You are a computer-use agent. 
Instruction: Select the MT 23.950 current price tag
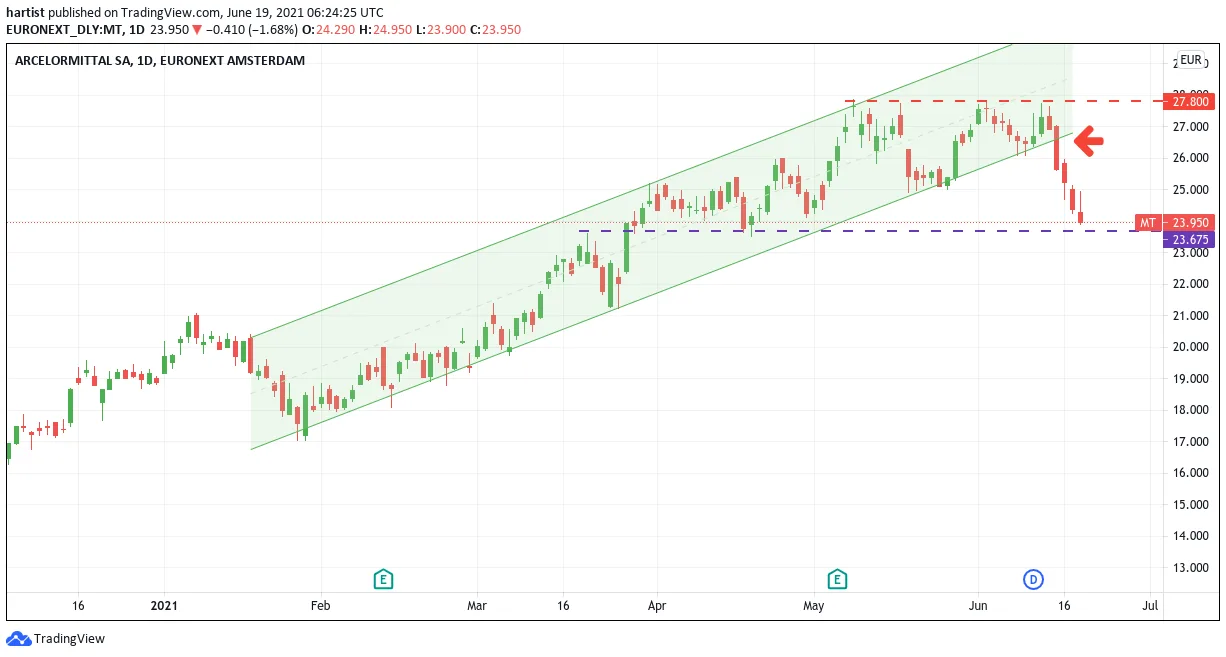(x=1175, y=223)
